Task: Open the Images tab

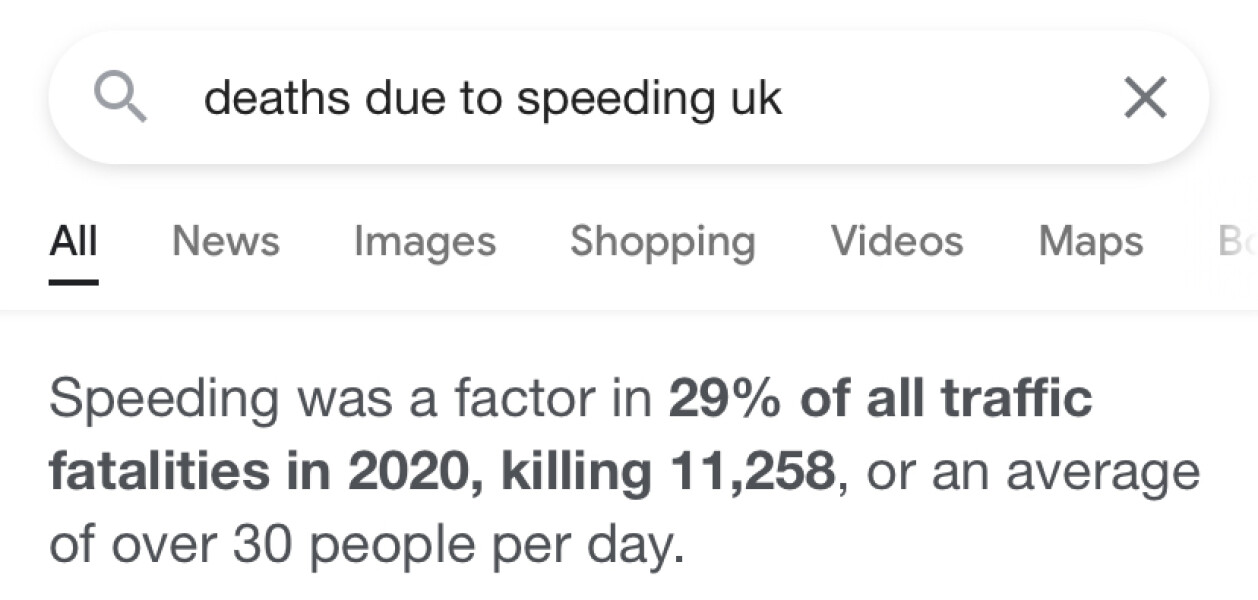Action: click(424, 241)
